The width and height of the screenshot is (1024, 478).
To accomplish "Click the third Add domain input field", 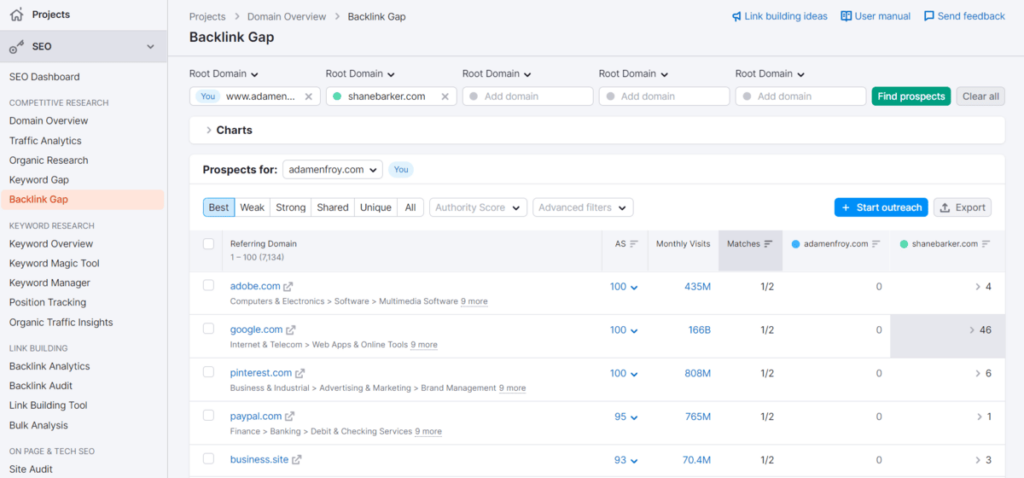I will click(x=528, y=97).
